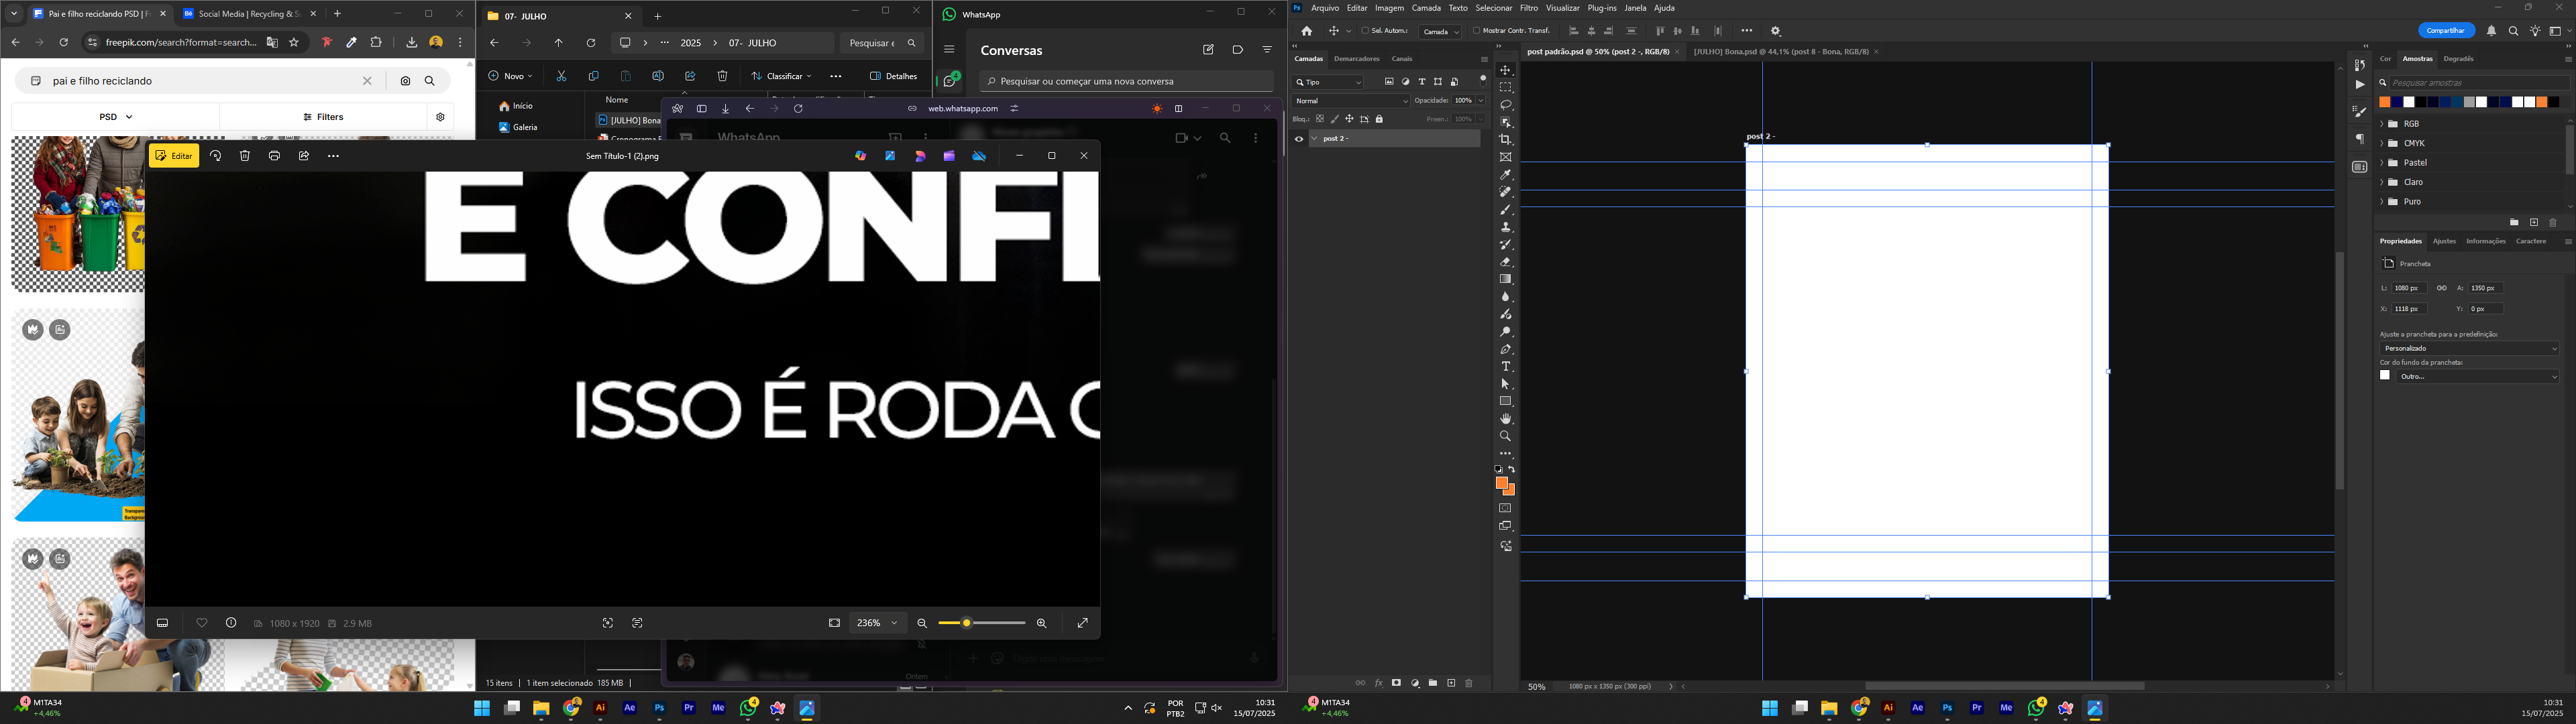Select the Crop tool
The image size is (2576, 724).
point(1506,140)
